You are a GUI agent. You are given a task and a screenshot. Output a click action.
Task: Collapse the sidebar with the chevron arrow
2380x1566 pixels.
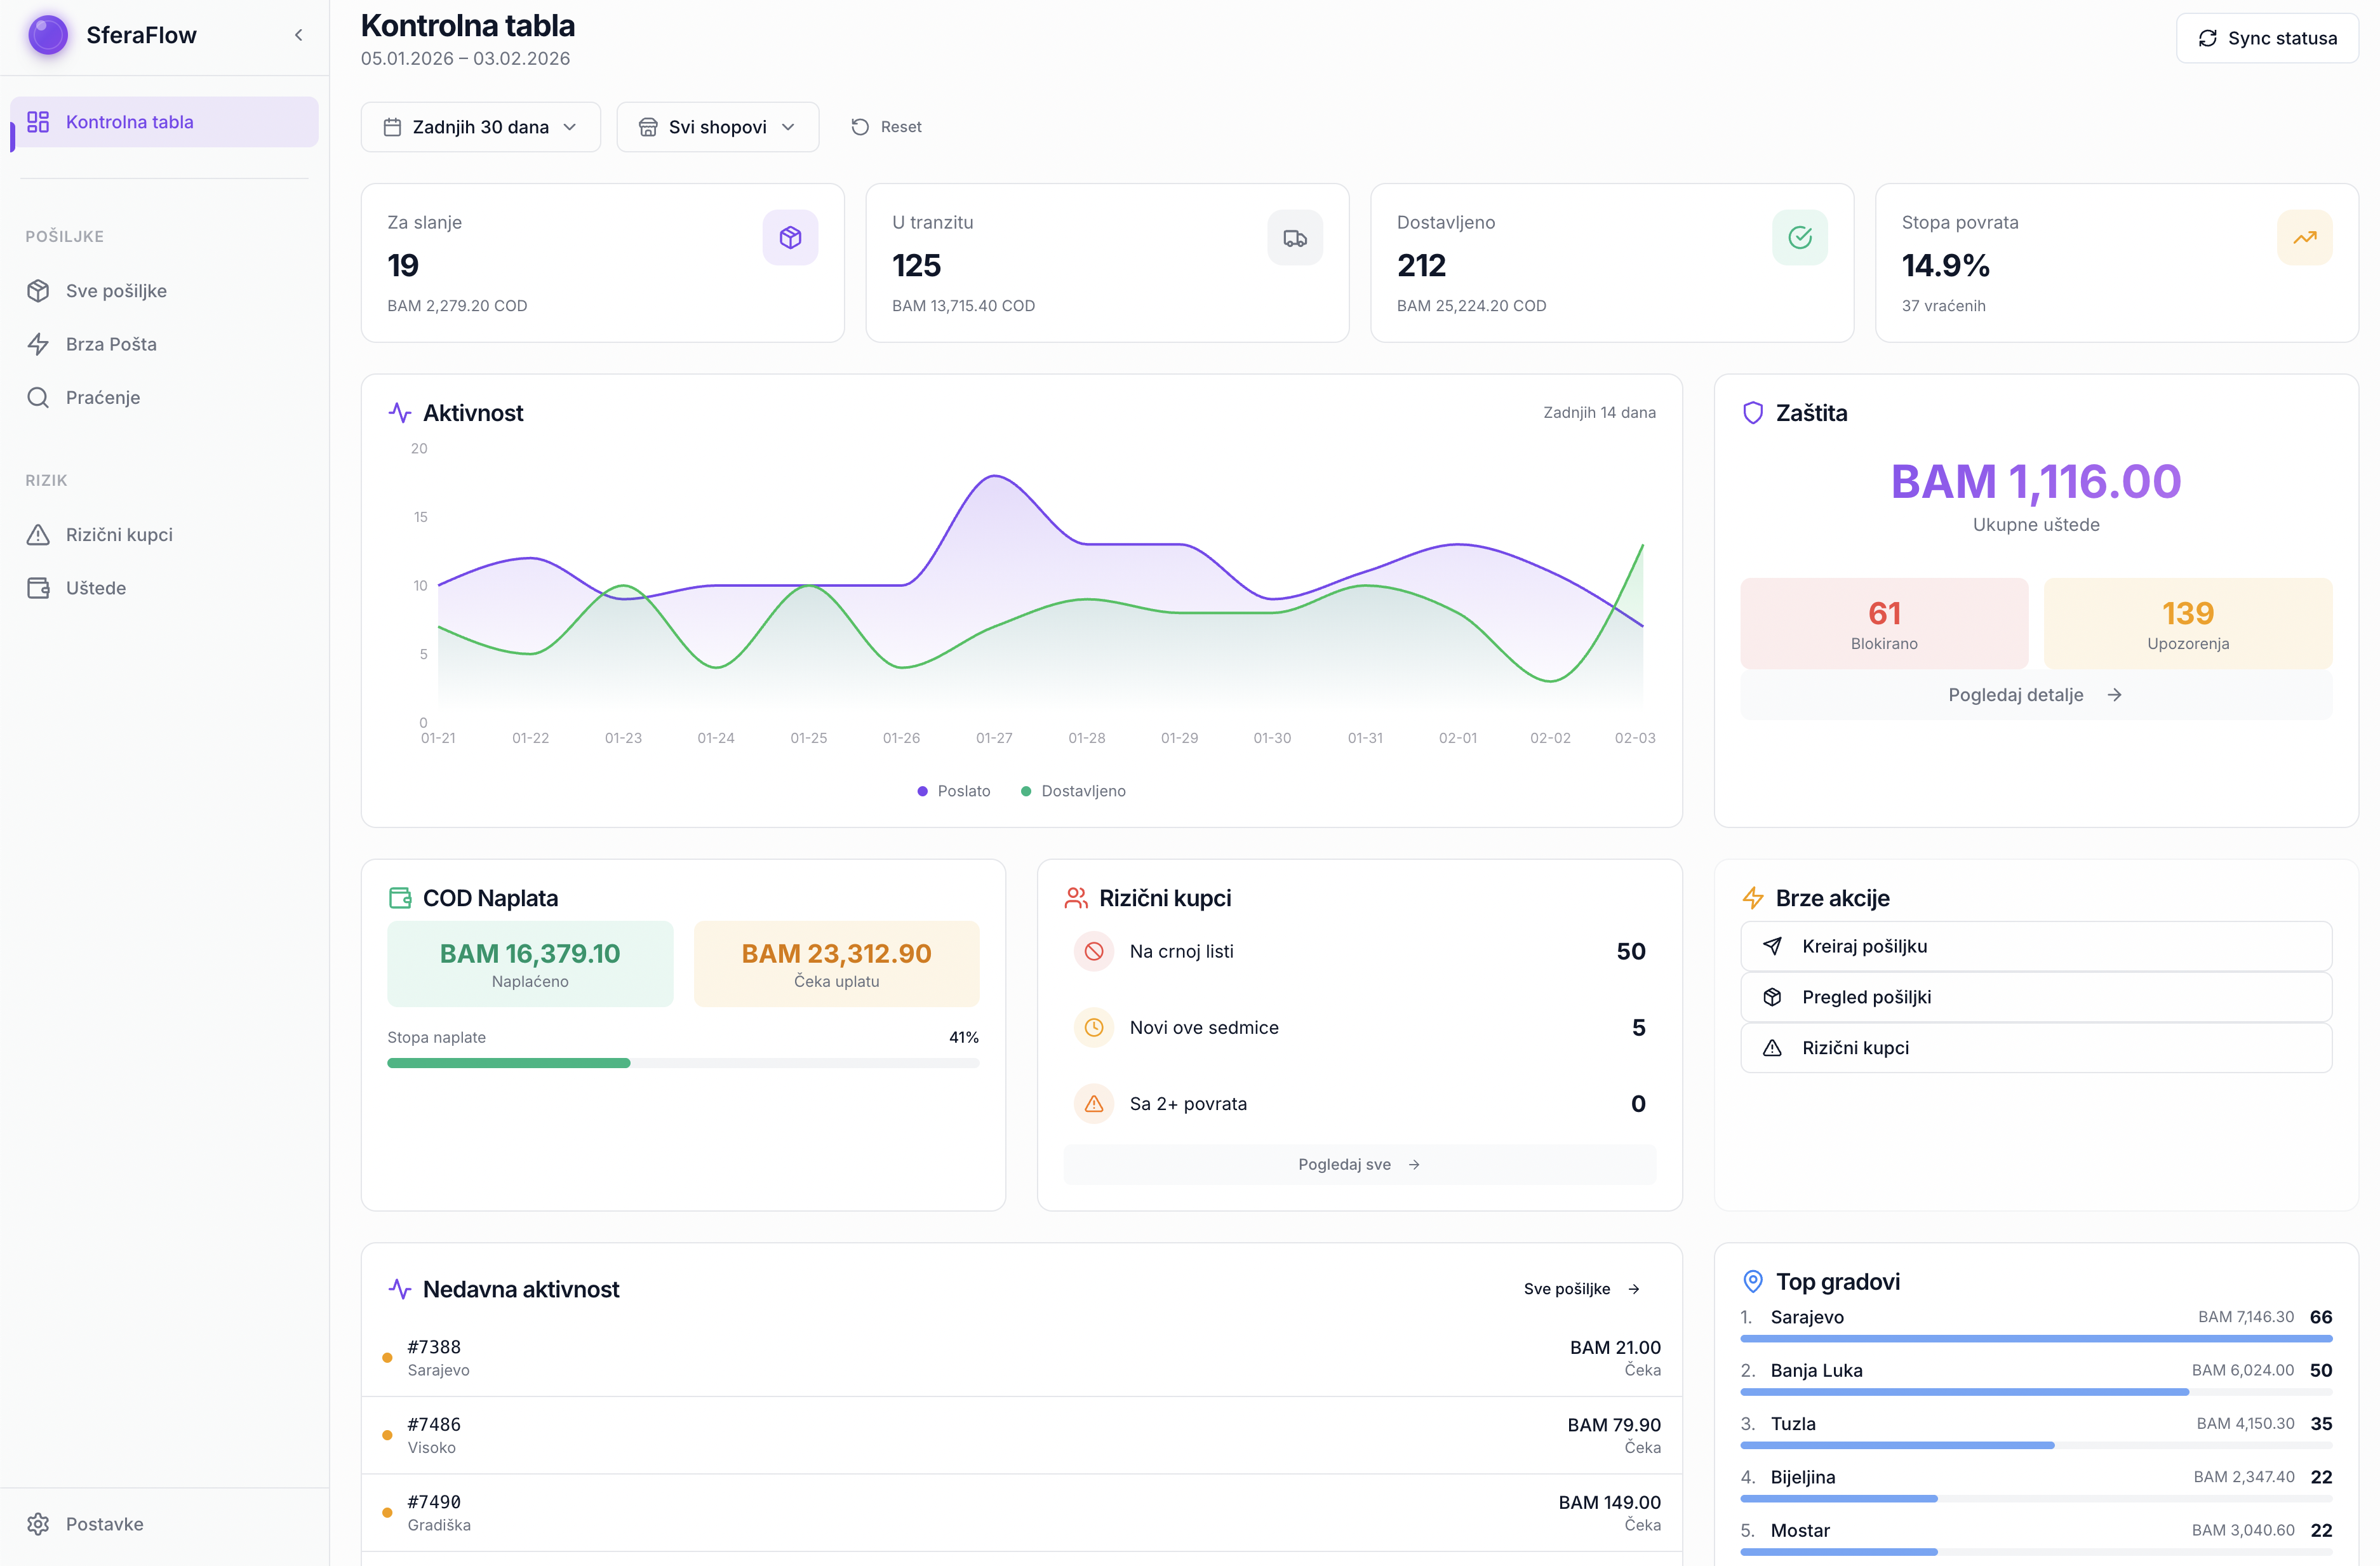[x=298, y=34]
